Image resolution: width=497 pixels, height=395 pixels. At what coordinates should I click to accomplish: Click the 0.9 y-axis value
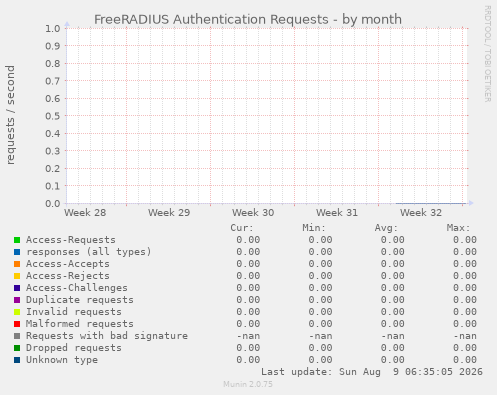[x=53, y=46]
